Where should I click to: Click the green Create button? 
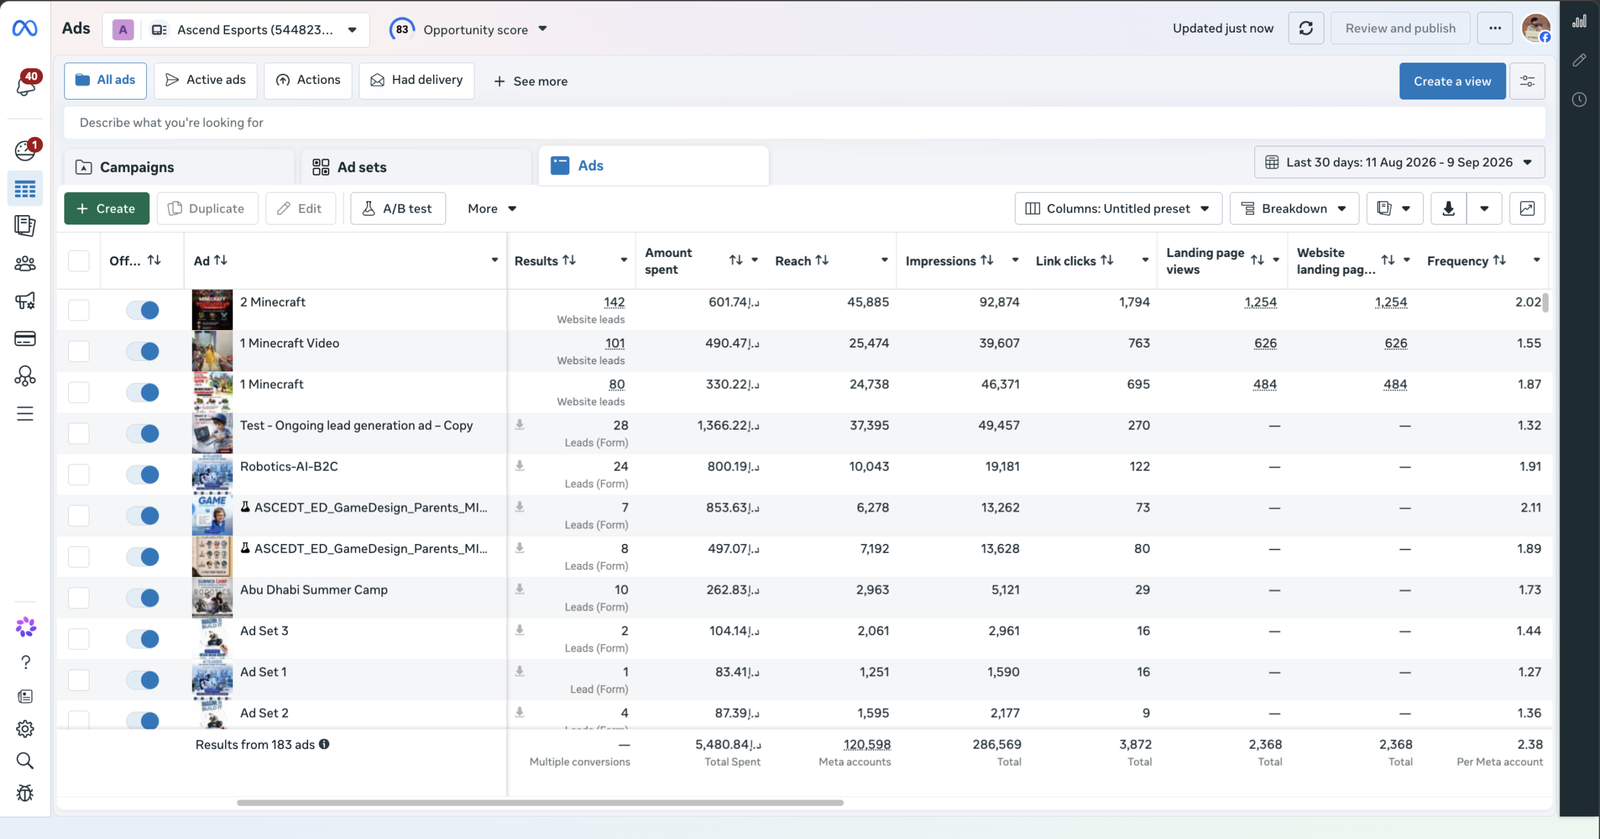point(107,208)
